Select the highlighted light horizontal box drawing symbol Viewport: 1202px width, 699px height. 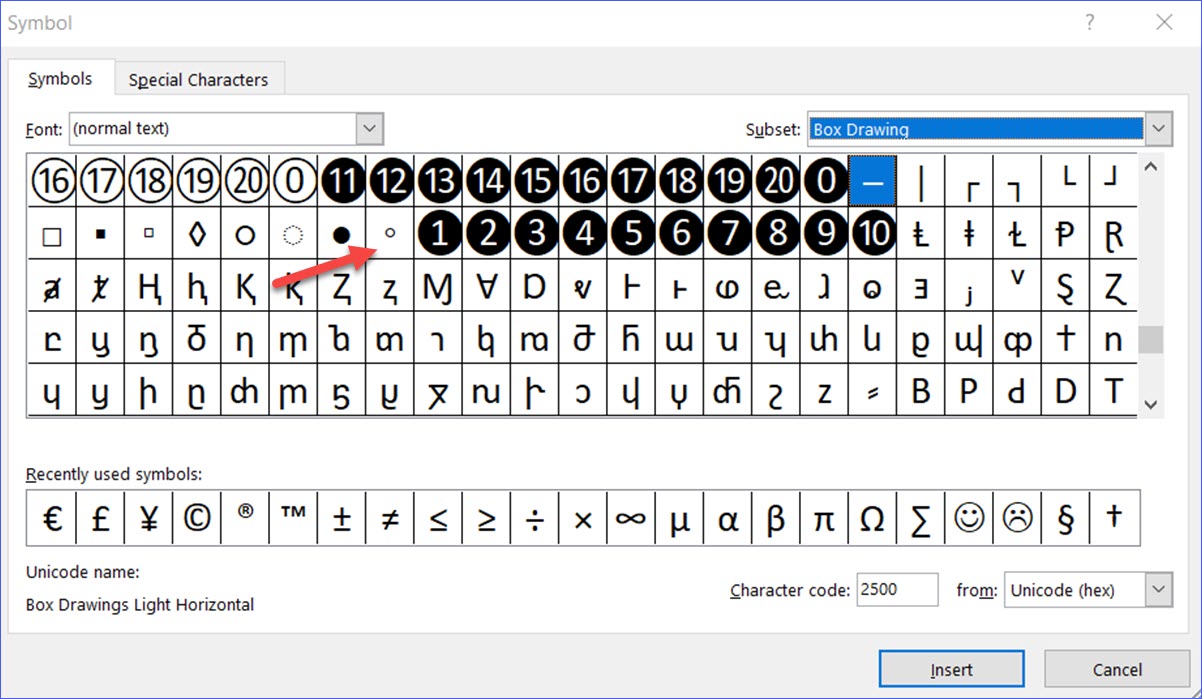click(872, 181)
